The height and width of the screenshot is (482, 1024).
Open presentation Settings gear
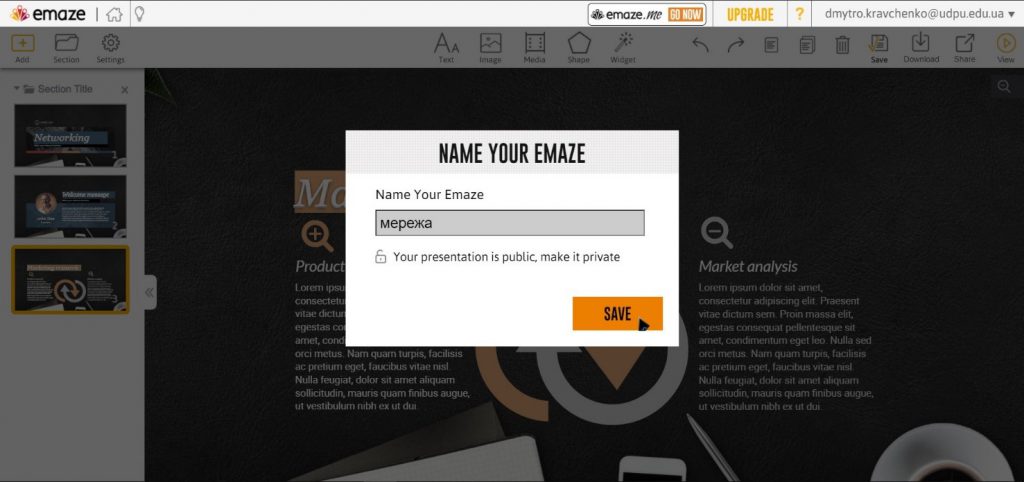[110, 49]
